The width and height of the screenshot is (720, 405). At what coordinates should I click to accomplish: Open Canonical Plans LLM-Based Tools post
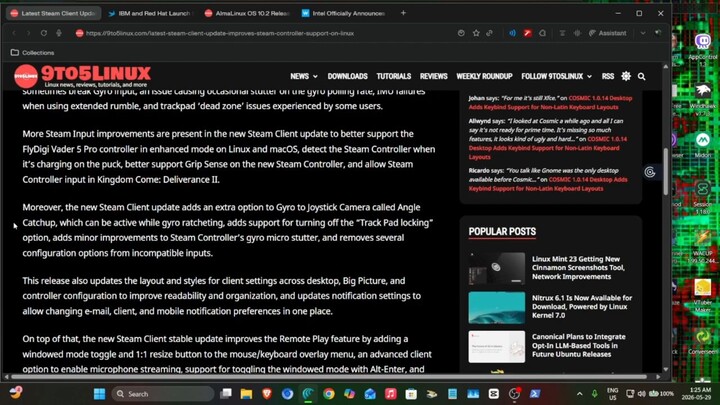pyautogui.click(x=579, y=345)
